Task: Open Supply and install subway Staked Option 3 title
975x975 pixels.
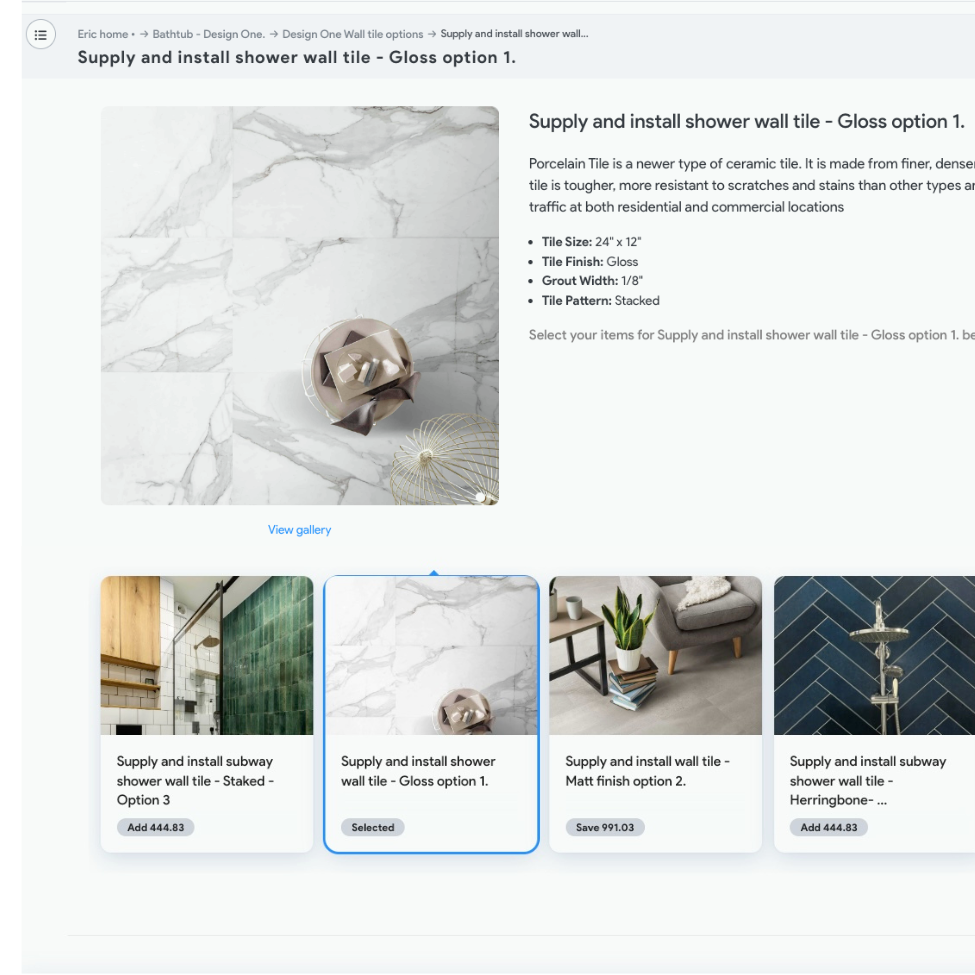Action: click(x=195, y=780)
